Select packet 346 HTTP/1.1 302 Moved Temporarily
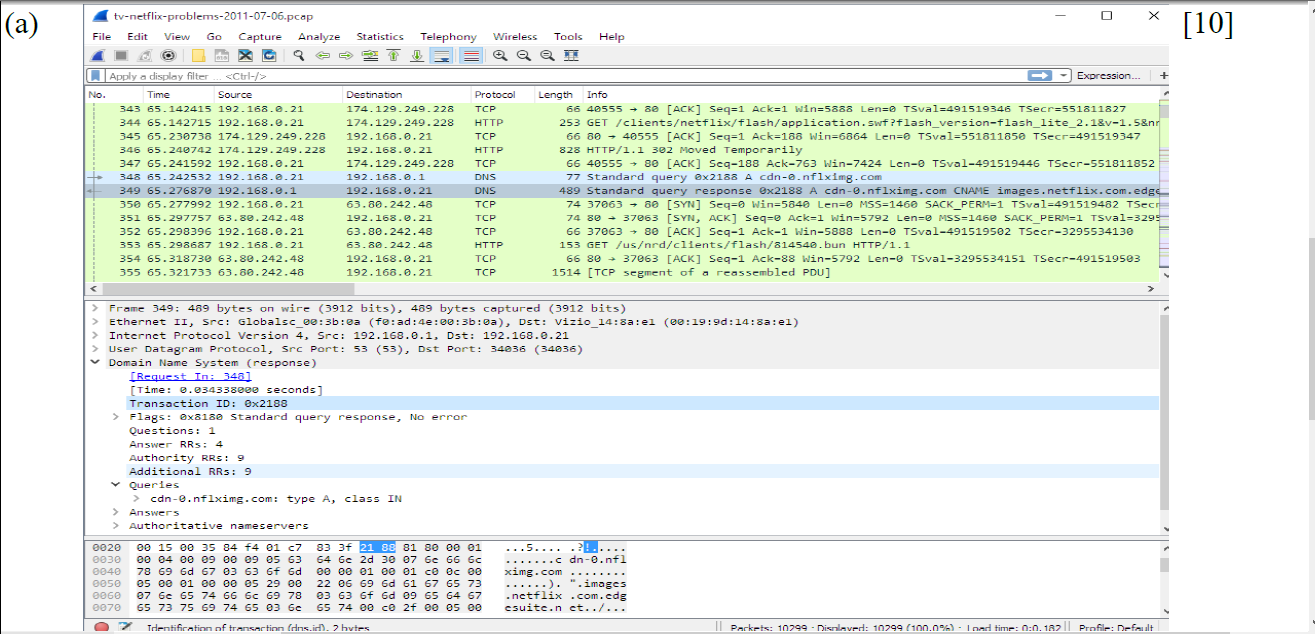The width and height of the screenshot is (1315, 634). (x=622, y=149)
